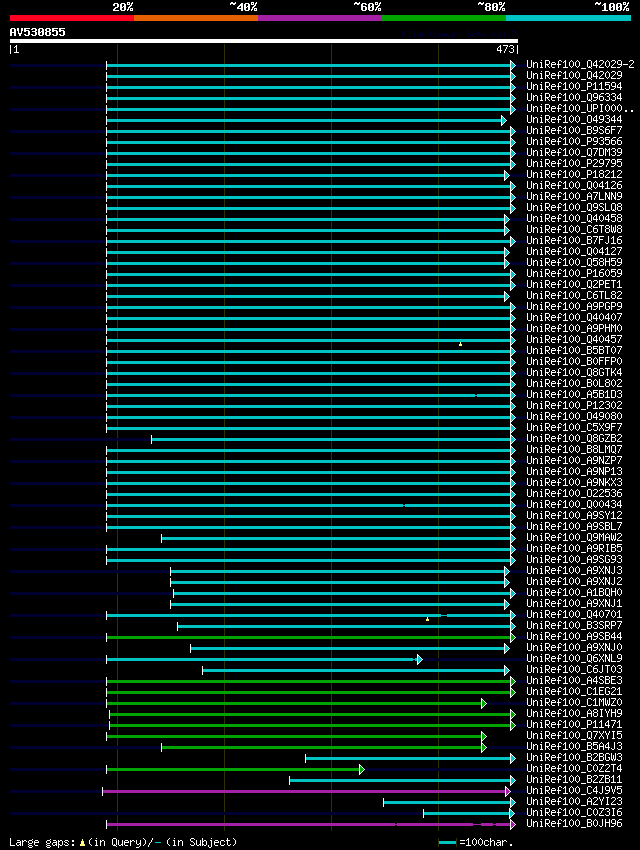Click the UniRef100_Q8GTK4 label
Viewport: 640px width, 850px height.
click(x=574, y=372)
